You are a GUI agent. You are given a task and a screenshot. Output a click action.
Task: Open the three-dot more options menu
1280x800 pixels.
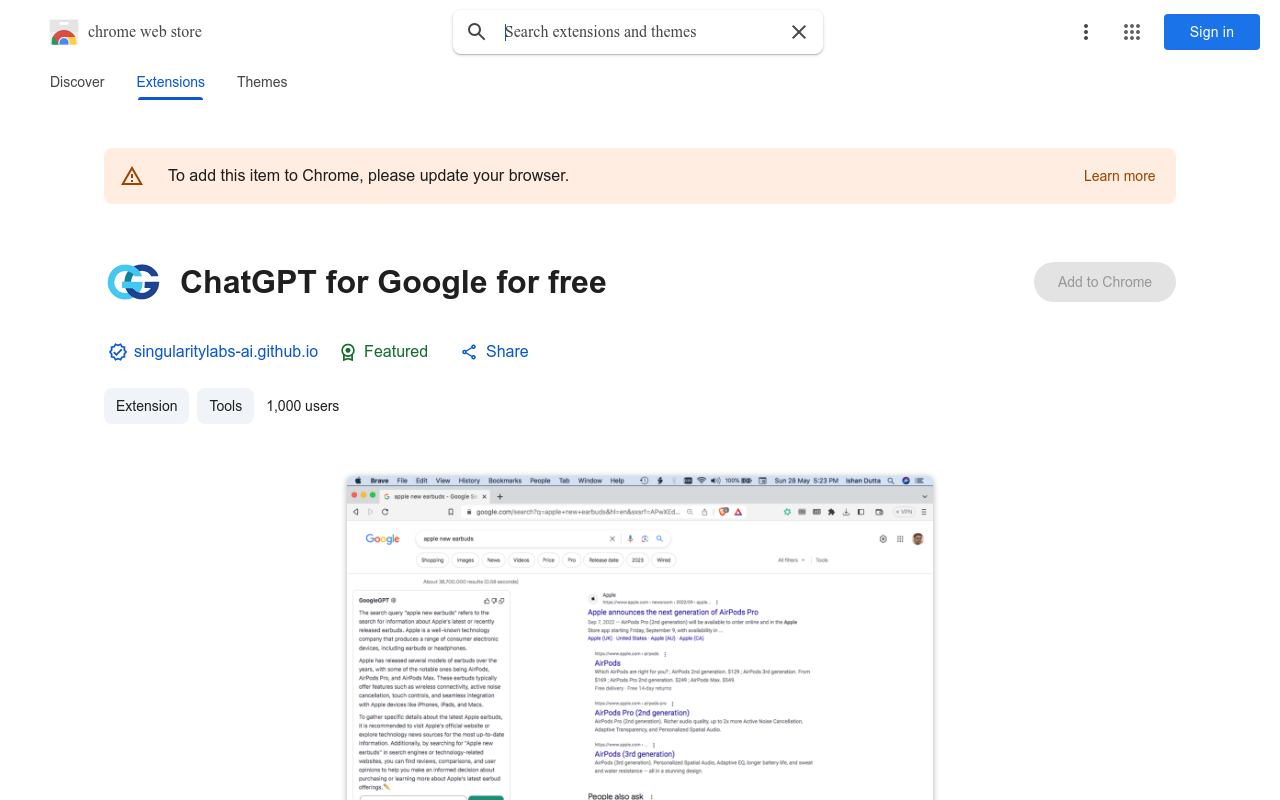(1086, 32)
